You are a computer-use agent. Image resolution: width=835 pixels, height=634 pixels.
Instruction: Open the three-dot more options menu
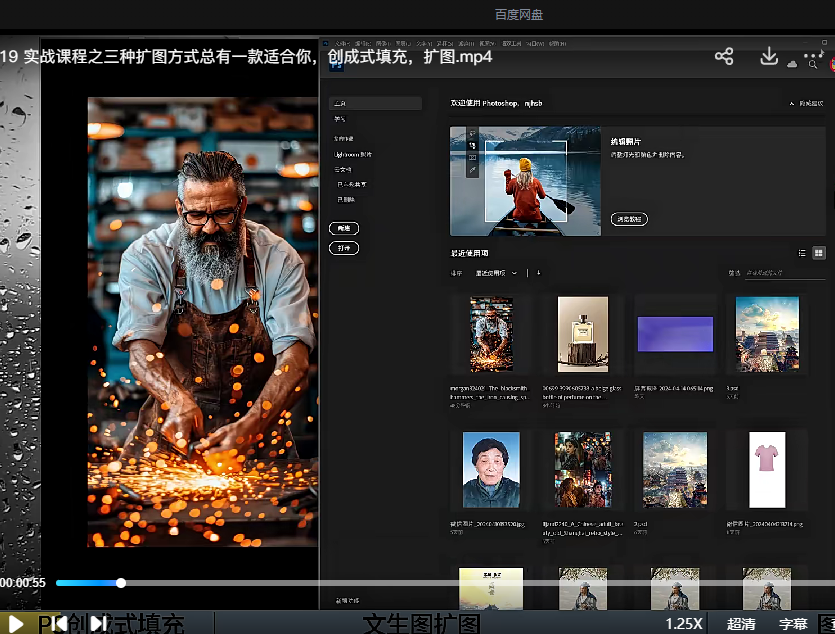click(x=813, y=55)
